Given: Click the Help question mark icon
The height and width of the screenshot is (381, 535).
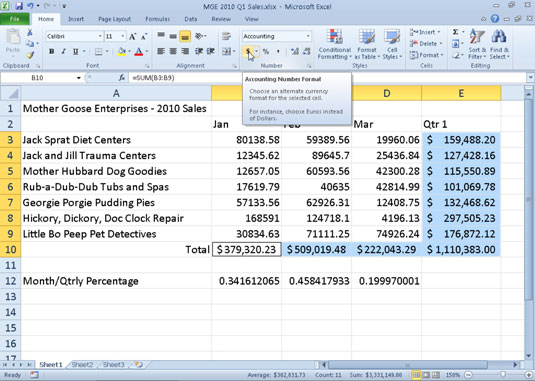Looking at the screenshot, I should click(x=495, y=19).
